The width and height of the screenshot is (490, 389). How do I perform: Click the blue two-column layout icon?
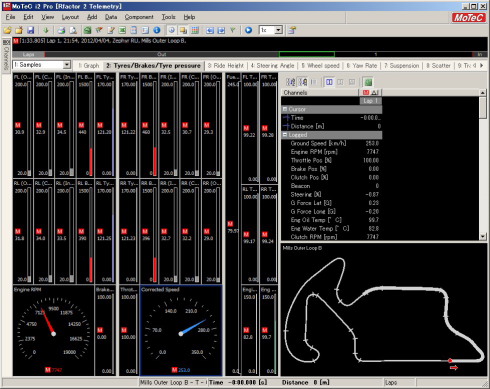coord(329,82)
